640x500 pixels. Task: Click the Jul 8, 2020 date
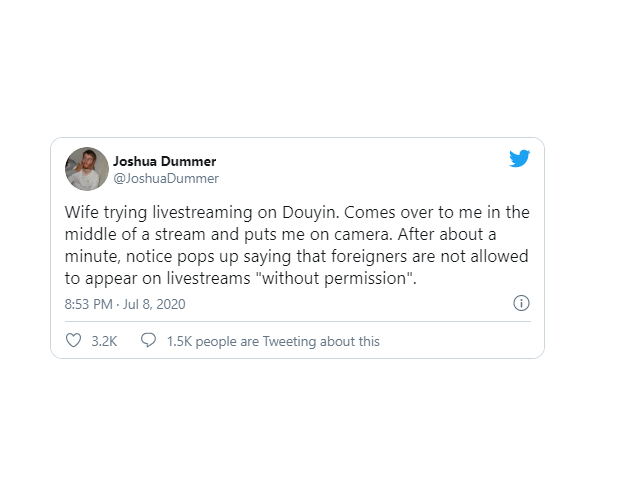(155, 304)
